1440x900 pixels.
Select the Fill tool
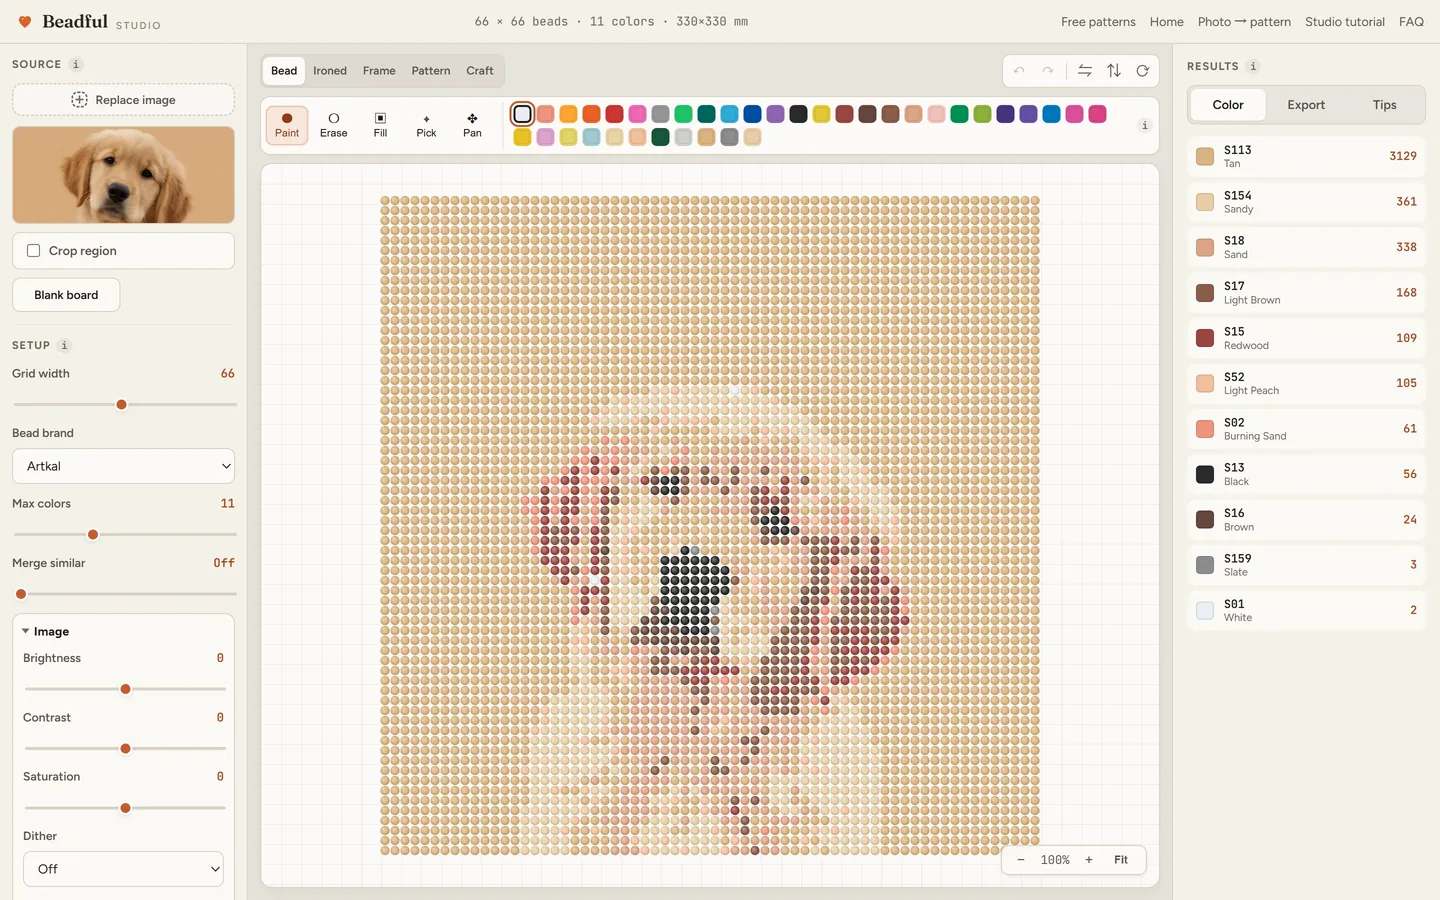coord(380,125)
